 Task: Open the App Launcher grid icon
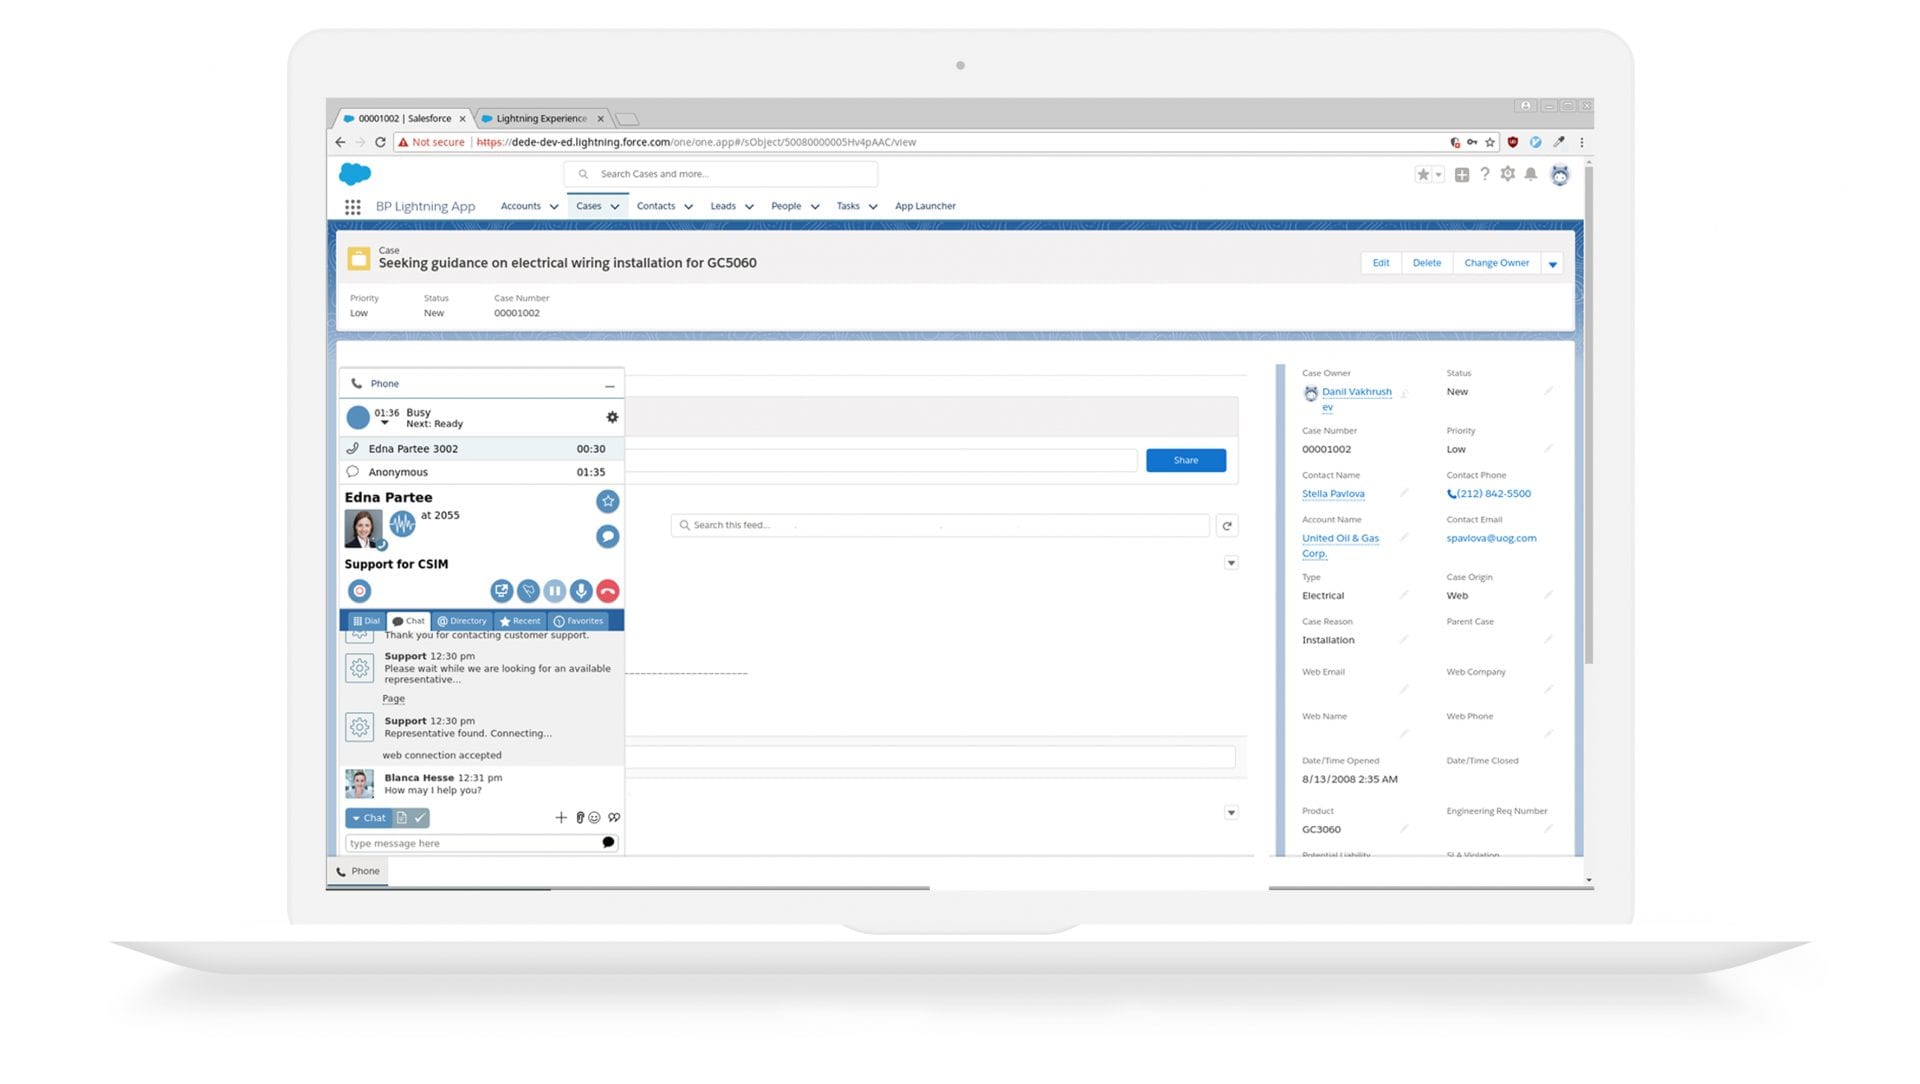(x=352, y=207)
